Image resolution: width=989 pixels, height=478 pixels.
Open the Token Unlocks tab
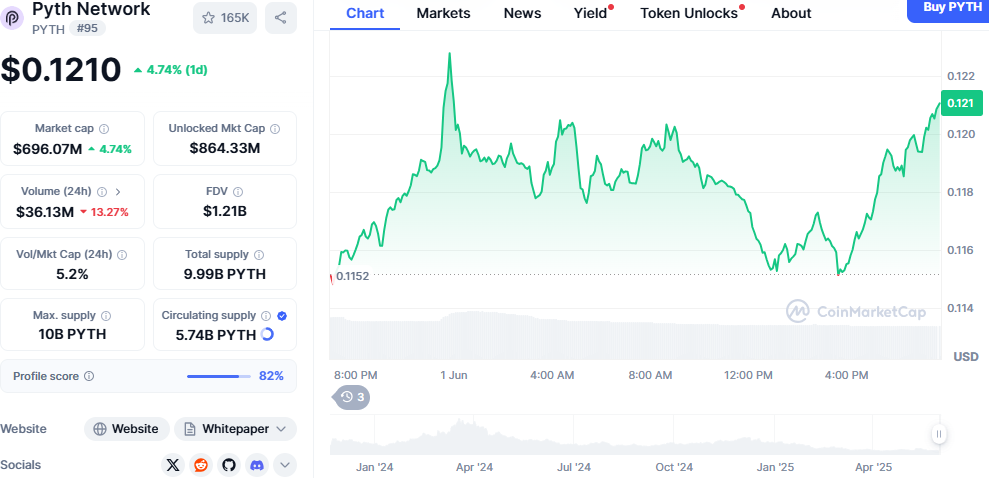(x=689, y=13)
